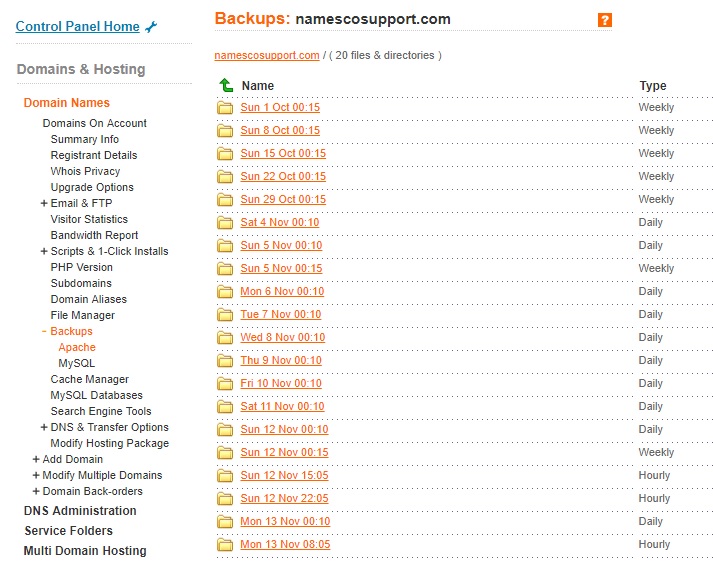Image resolution: width=713 pixels, height=565 pixels.
Task: Click folder icon for Sun 5 Nov 00:15
Action: pos(225,269)
